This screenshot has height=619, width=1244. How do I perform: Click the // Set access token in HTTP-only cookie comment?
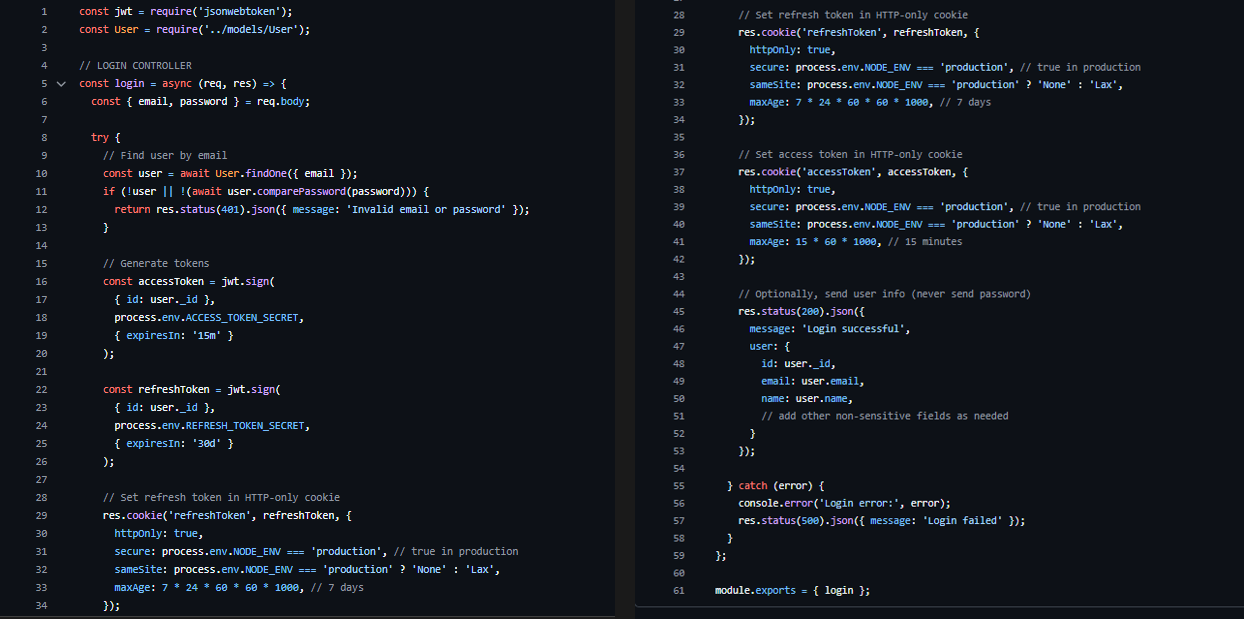pyautogui.click(x=850, y=155)
